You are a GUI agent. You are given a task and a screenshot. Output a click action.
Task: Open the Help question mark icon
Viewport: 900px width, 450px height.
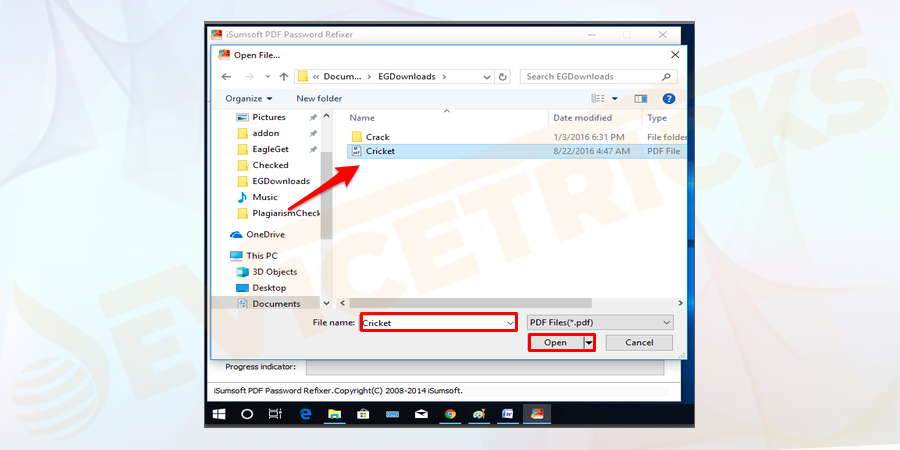(x=669, y=99)
